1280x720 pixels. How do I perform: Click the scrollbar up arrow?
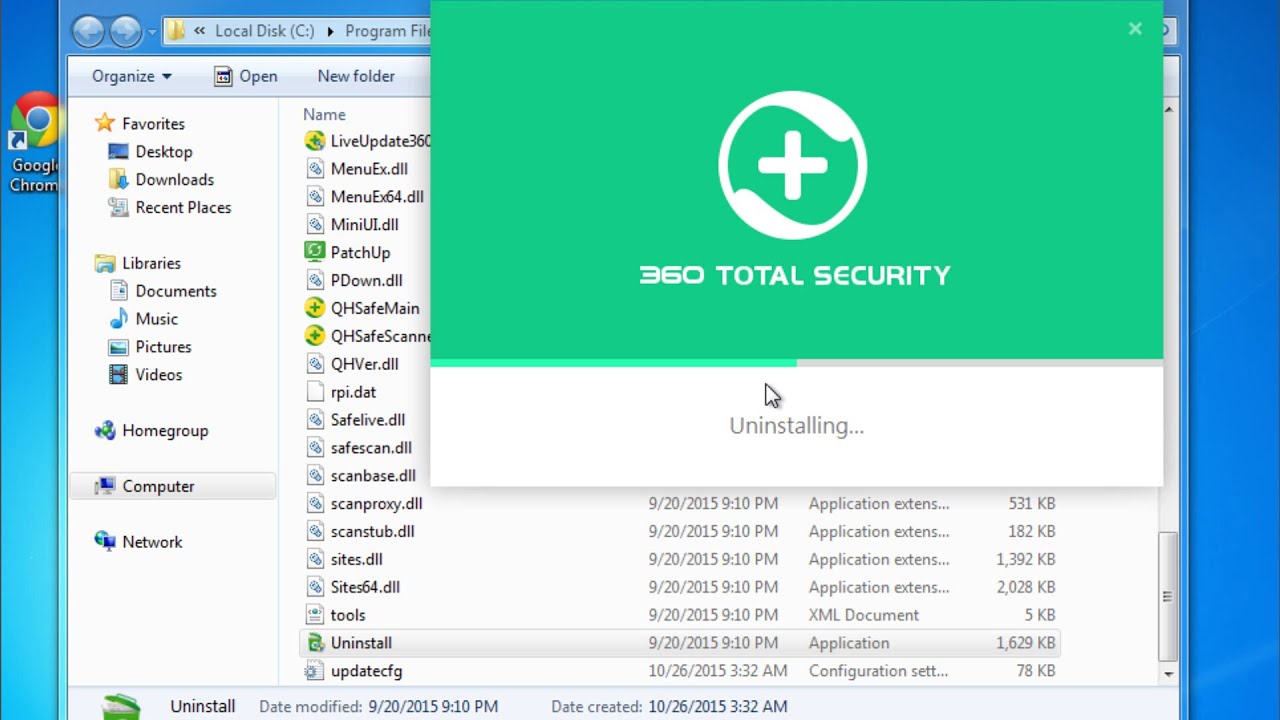1168,108
